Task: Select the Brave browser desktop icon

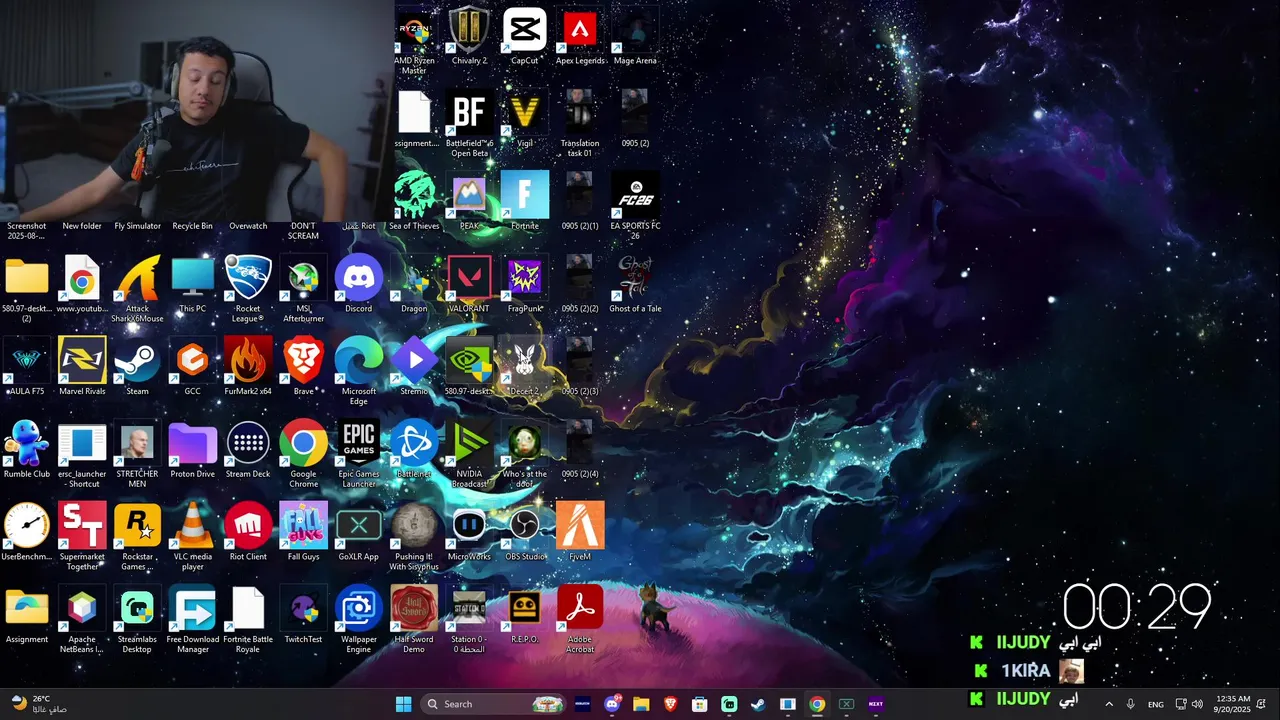Action: pyautogui.click(x=303, y=361)
